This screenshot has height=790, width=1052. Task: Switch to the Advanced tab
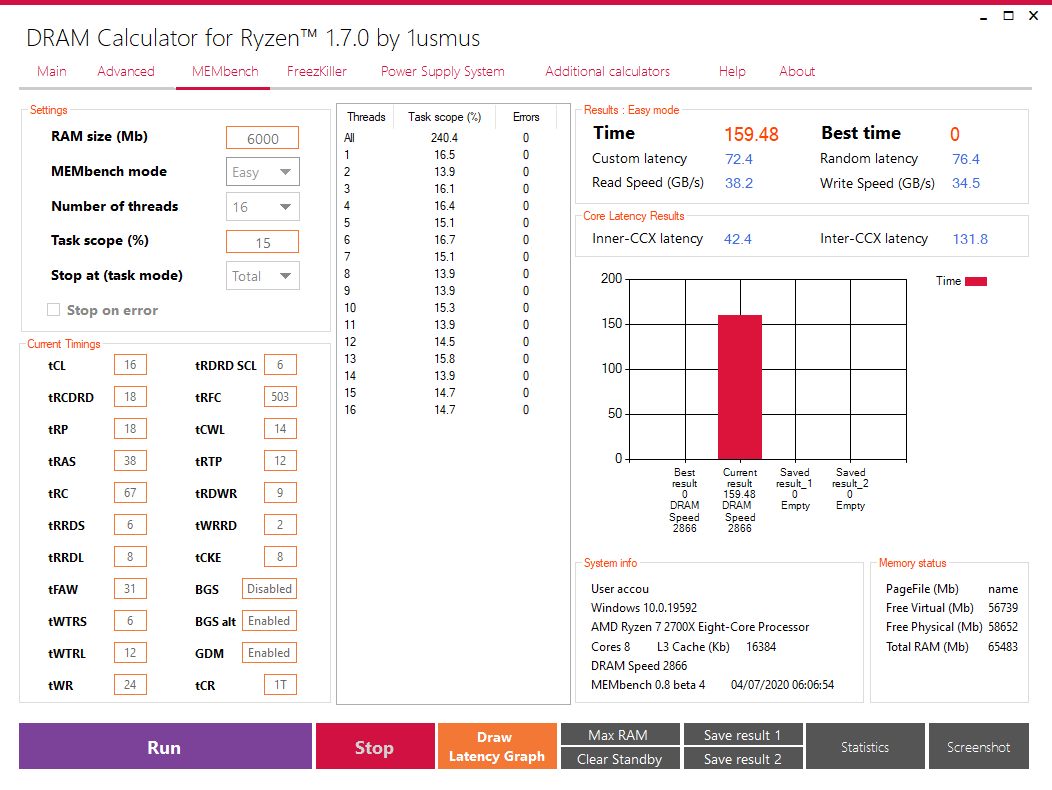[x=125, y=71]
